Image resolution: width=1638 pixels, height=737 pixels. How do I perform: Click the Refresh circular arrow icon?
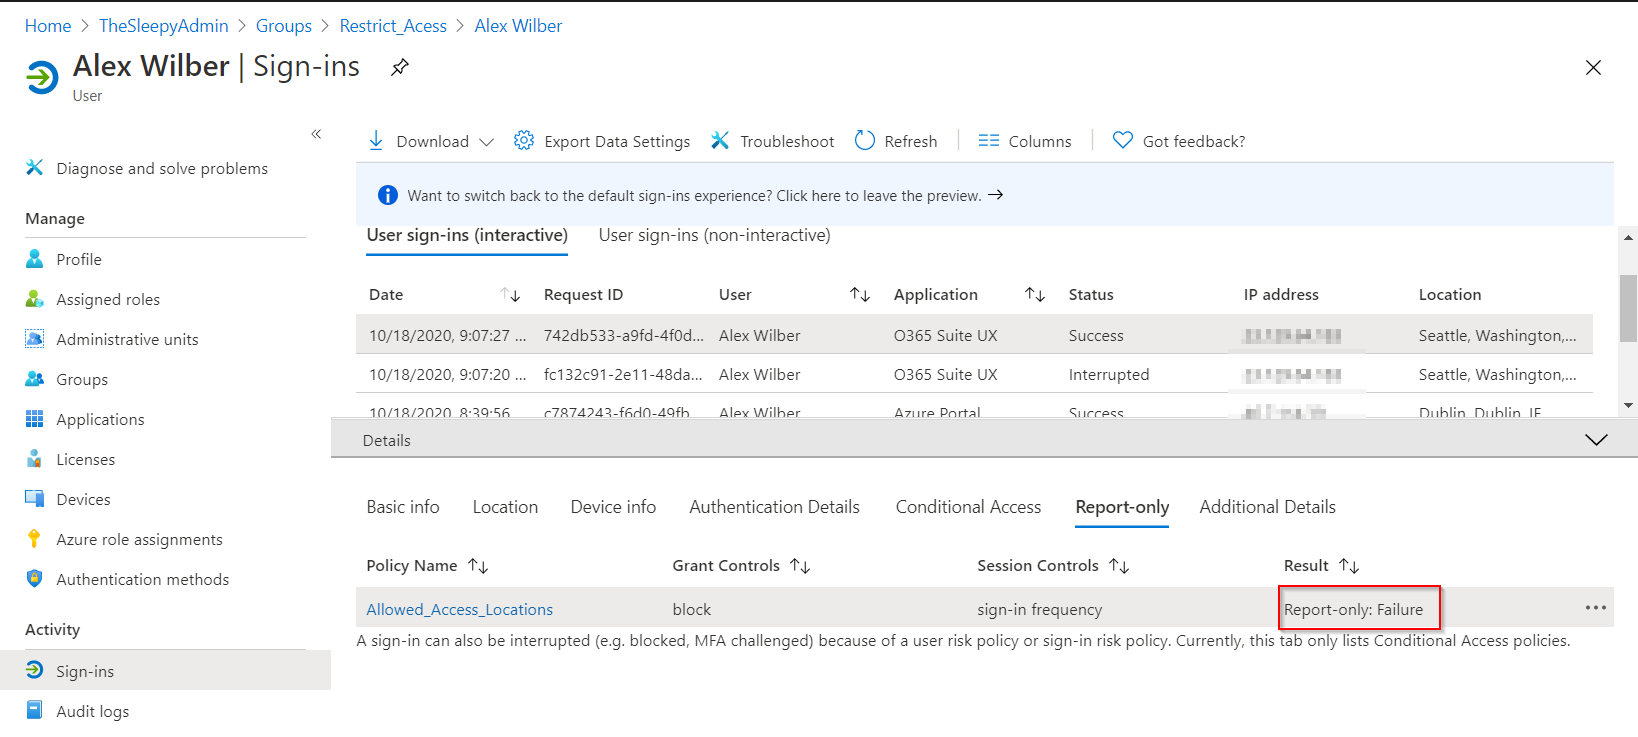(865, 141)
